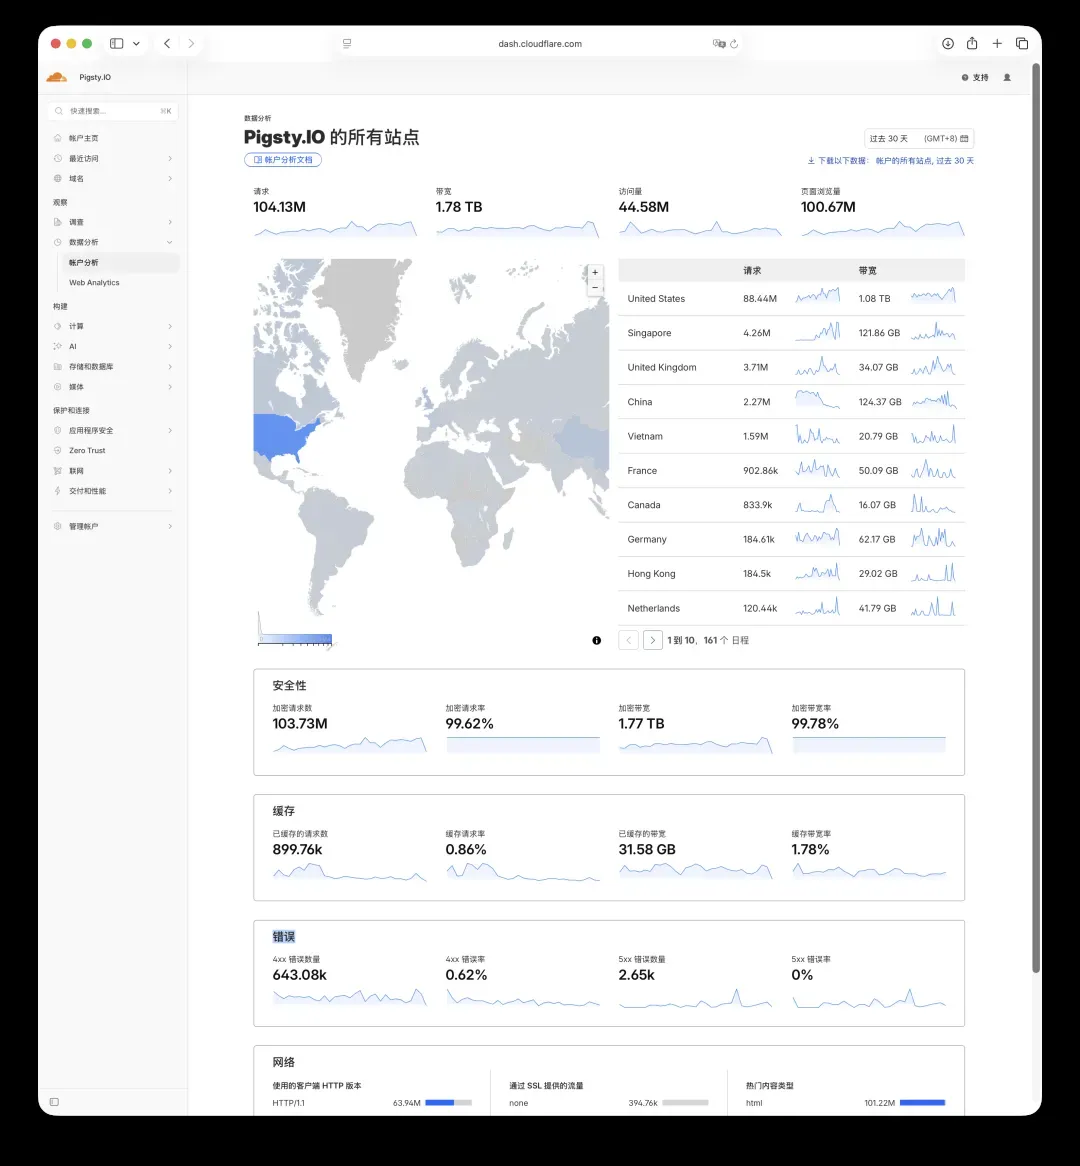Viewport: 1080px width, 1166px height.
Task: Click the 调查 document icon
Action: pos(58,222)
